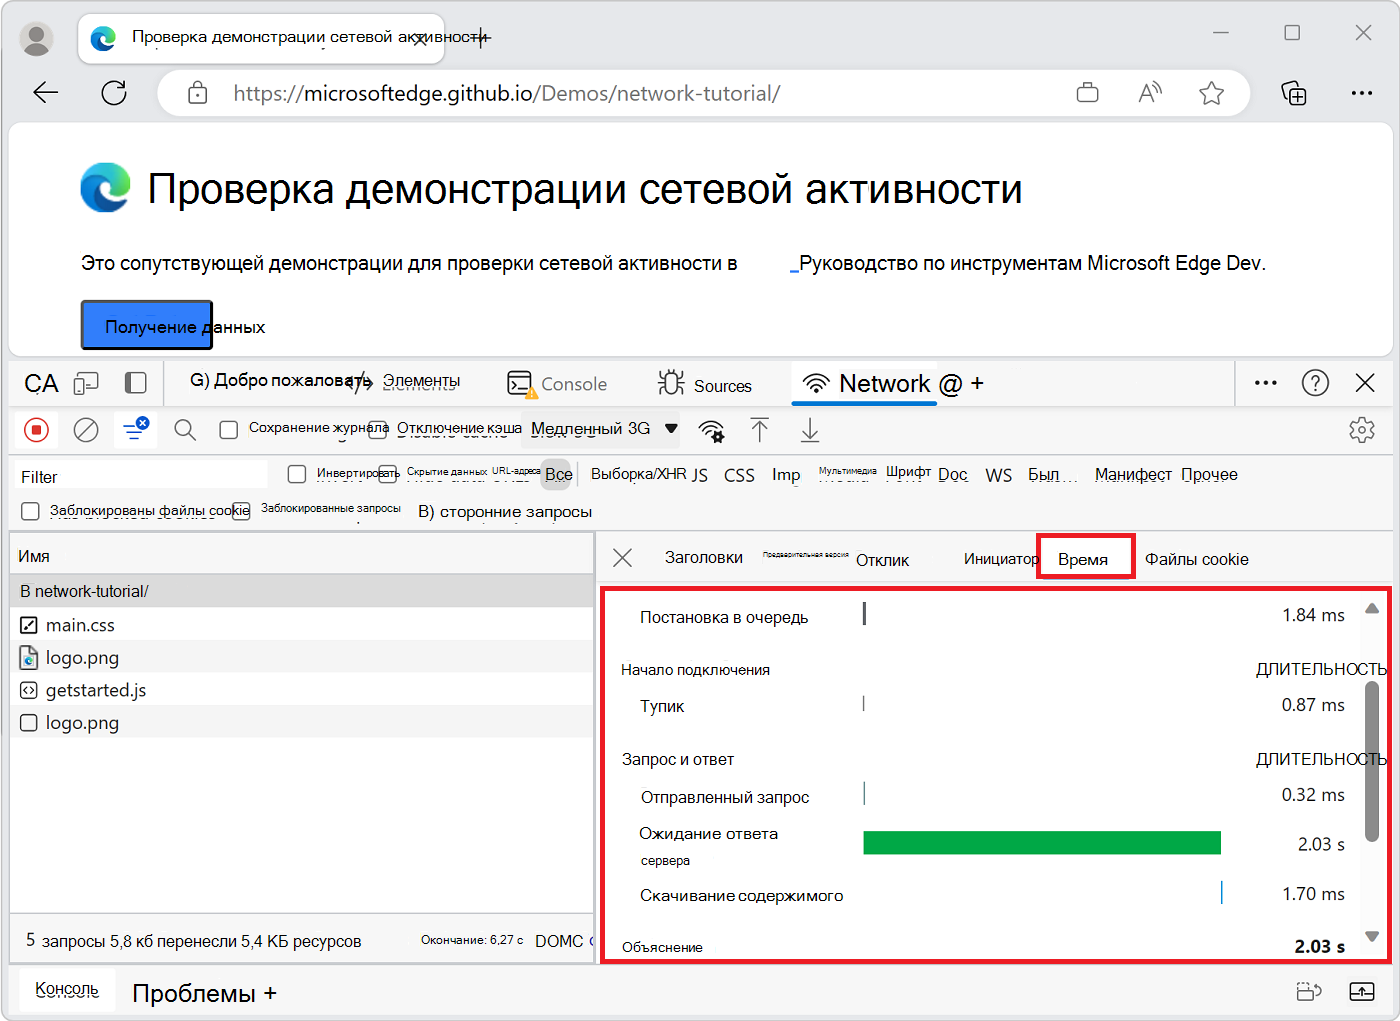Reload the page with refresh icon
Image resolution: width=1400 pixels, height=1021 pixels.
tap(114, 93)
